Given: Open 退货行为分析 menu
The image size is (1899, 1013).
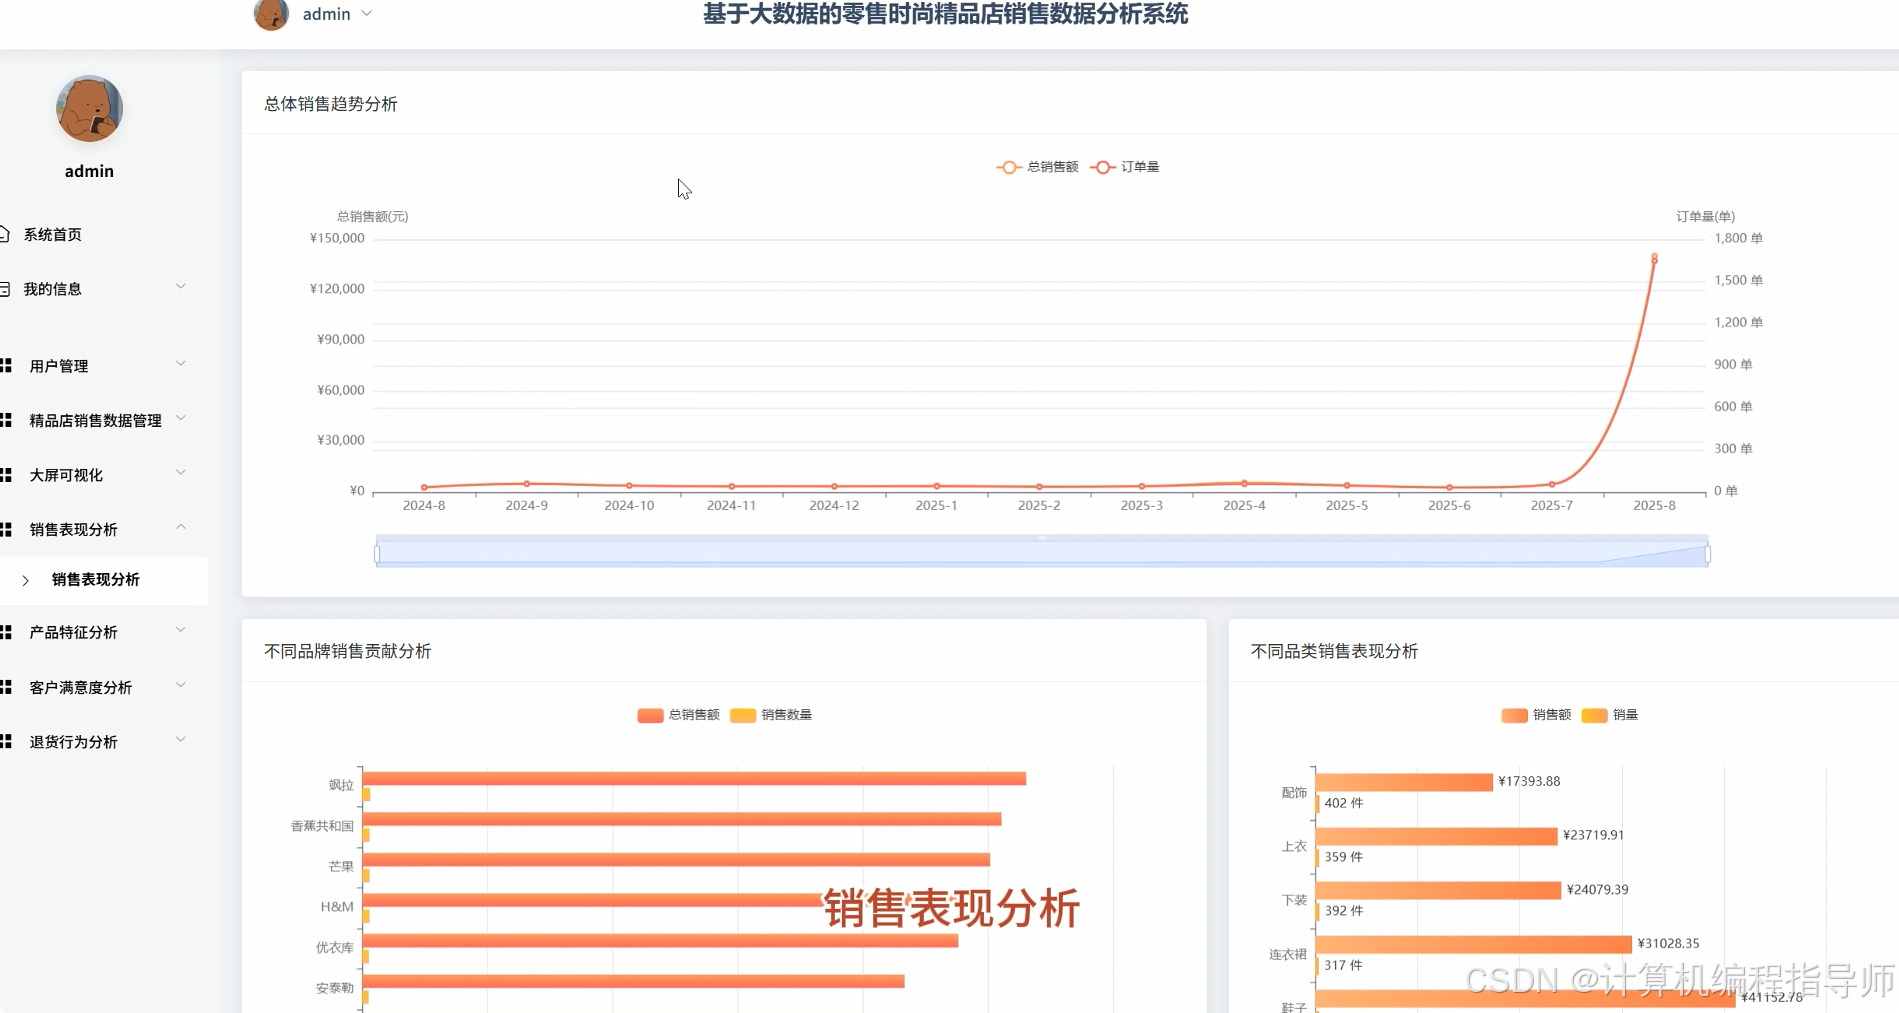Looking at the screenshot, I should pyautogui.click(x=73, y=741).
